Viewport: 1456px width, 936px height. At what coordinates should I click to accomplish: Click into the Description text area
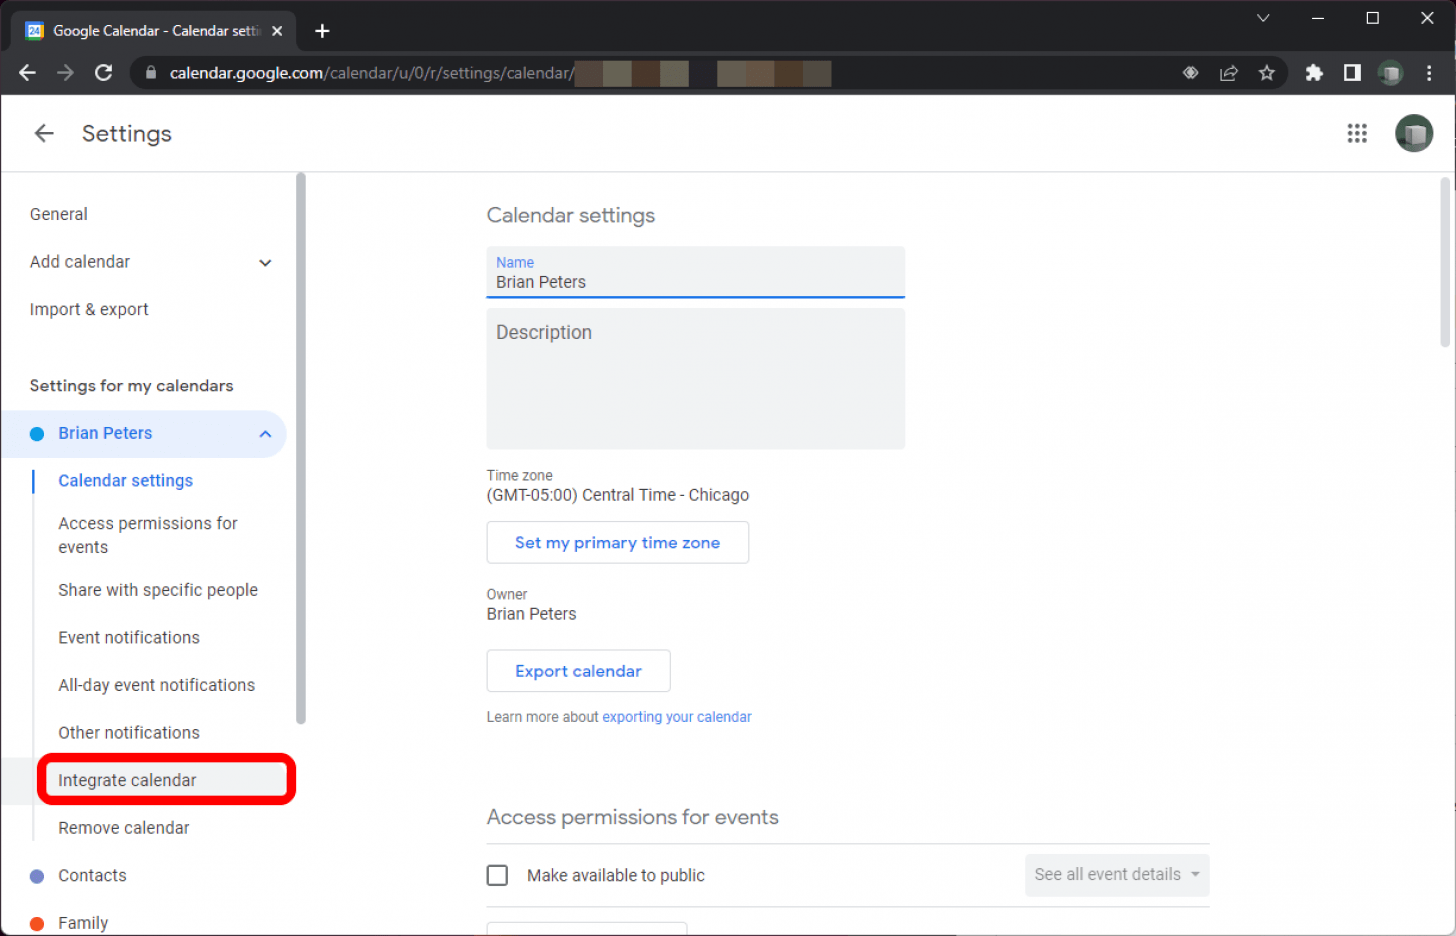695,378
